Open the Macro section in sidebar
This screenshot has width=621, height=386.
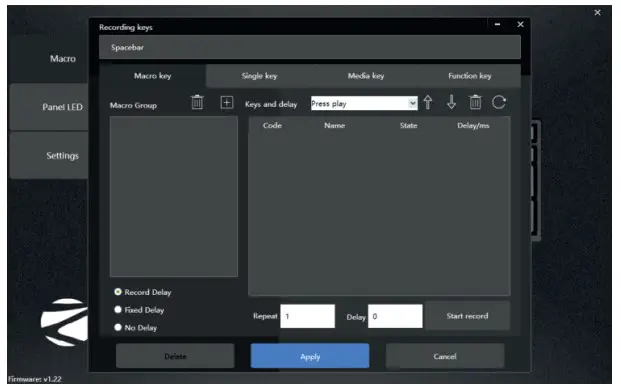coord(49,59)
